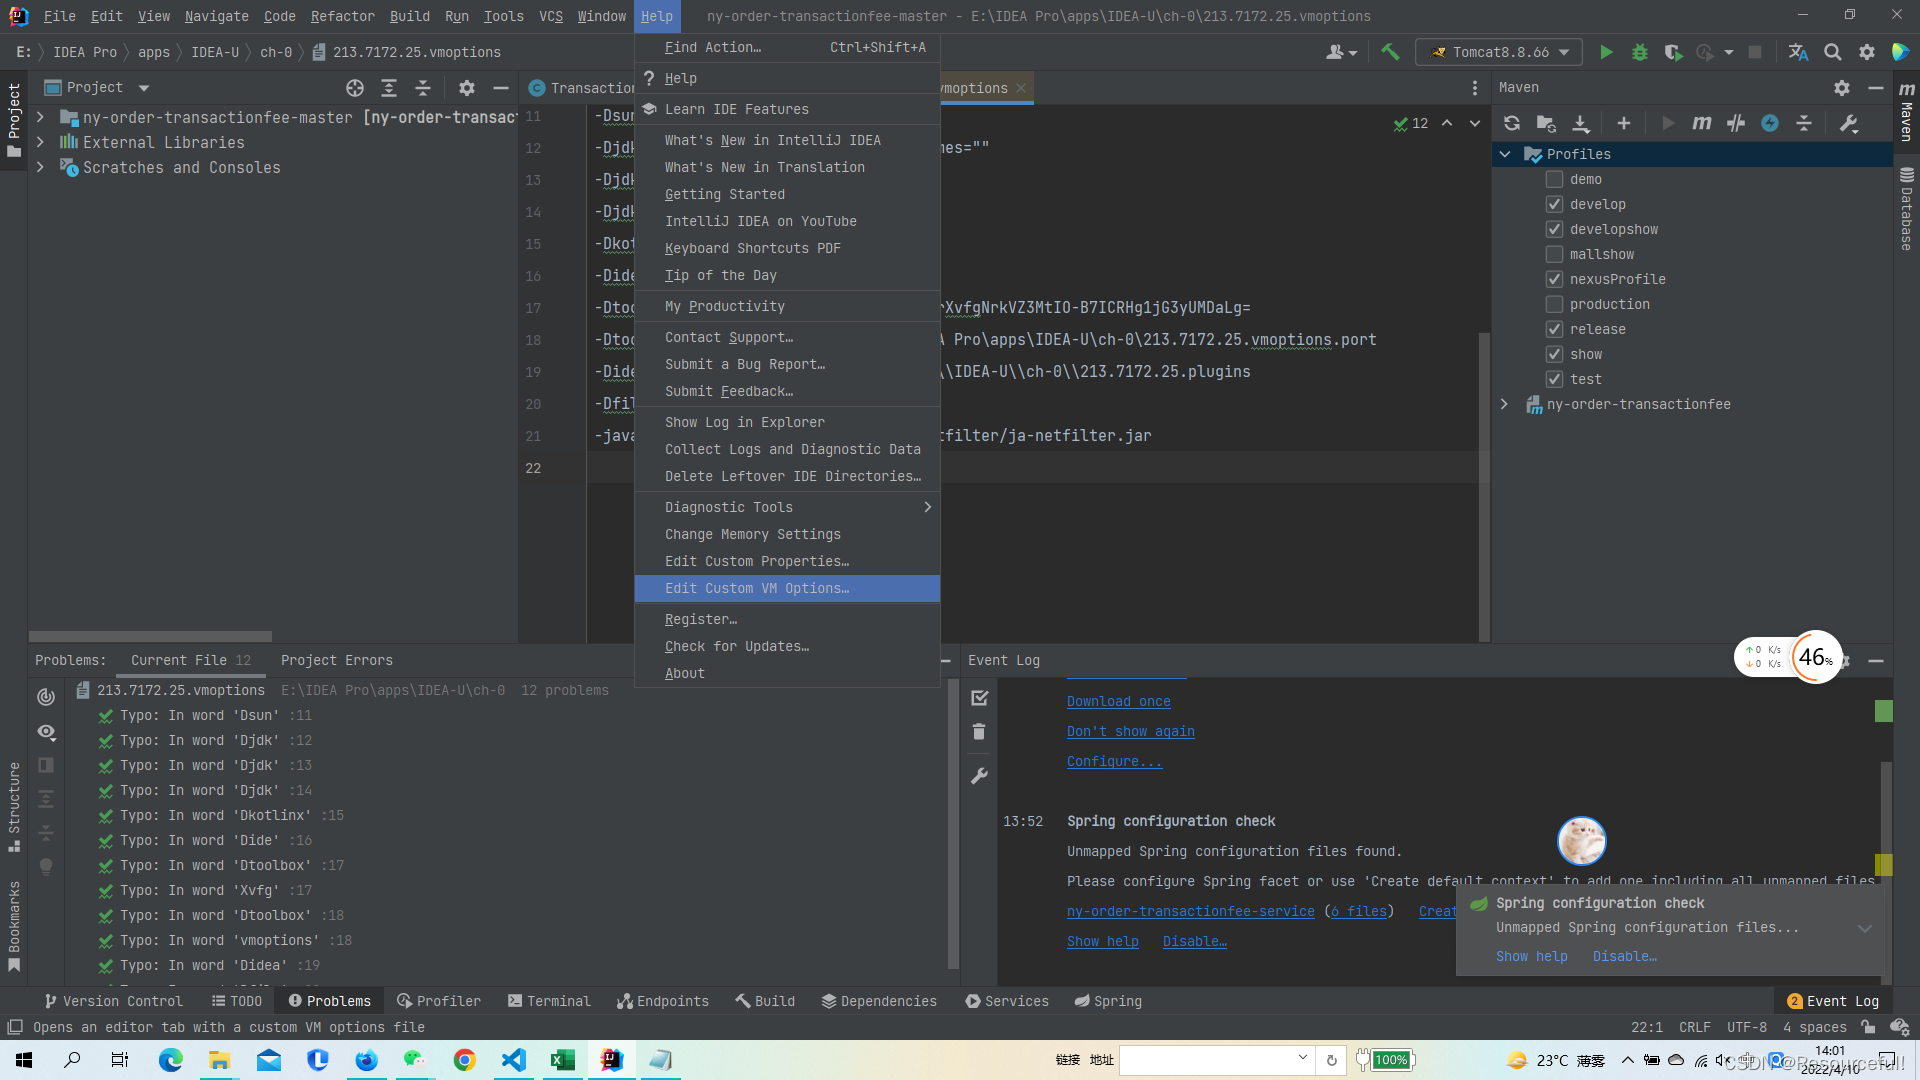
Task: Select 'Edit Custom VM Options...' menu item
Action: pyautogui.click(x=757, y=588)
